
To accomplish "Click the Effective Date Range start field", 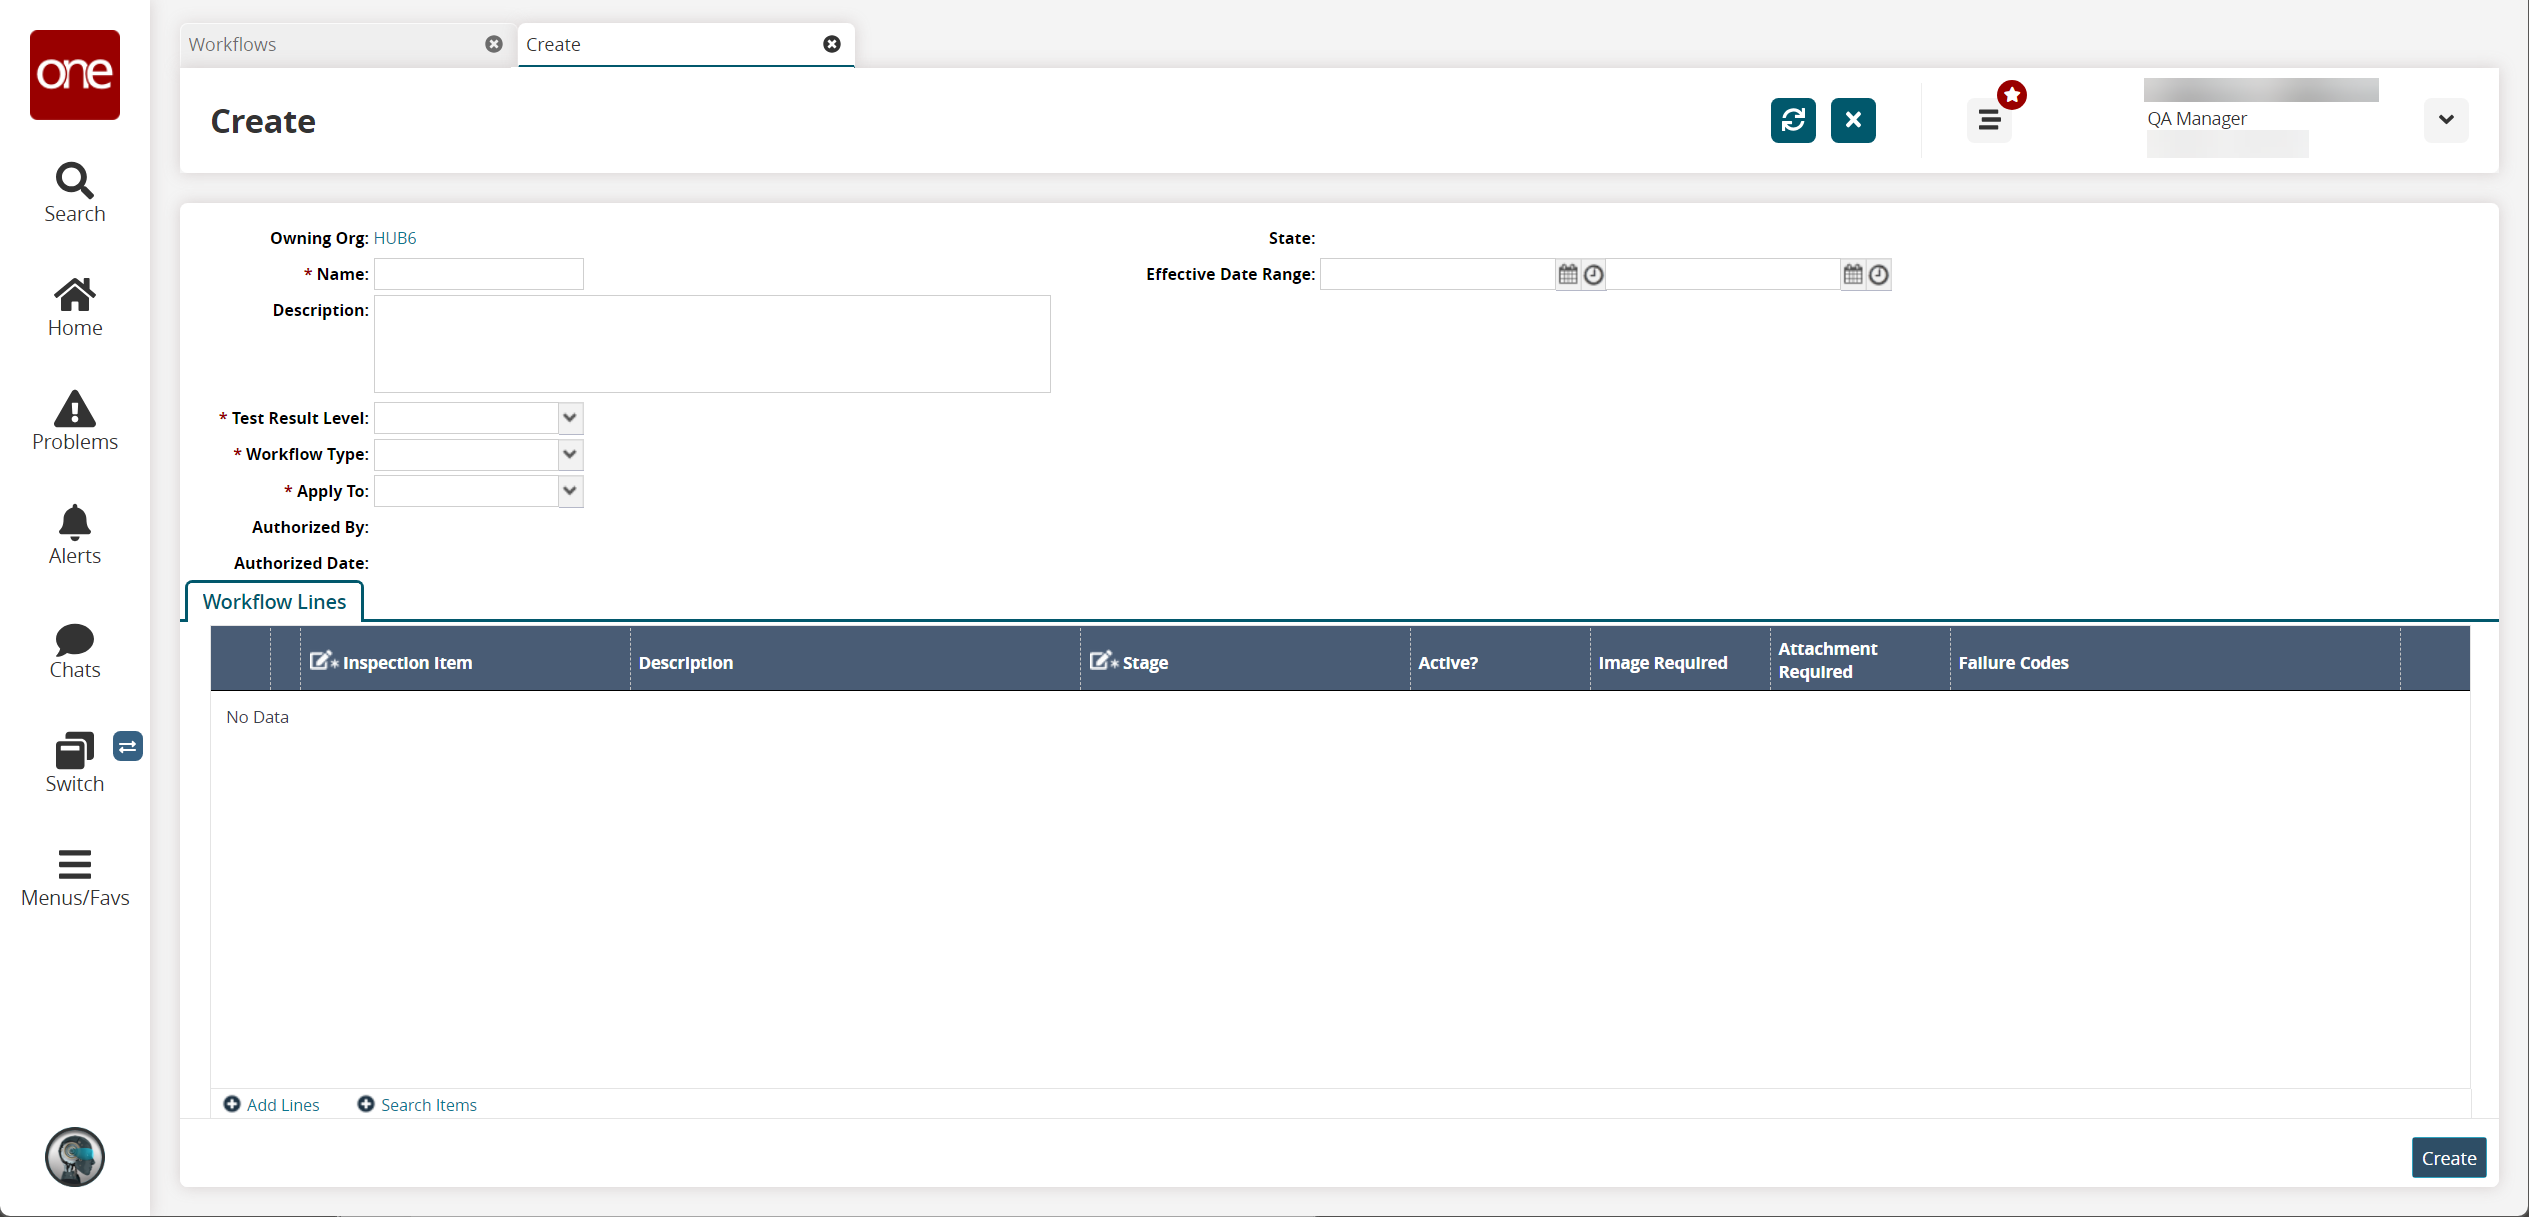I will pos(1437,274).
